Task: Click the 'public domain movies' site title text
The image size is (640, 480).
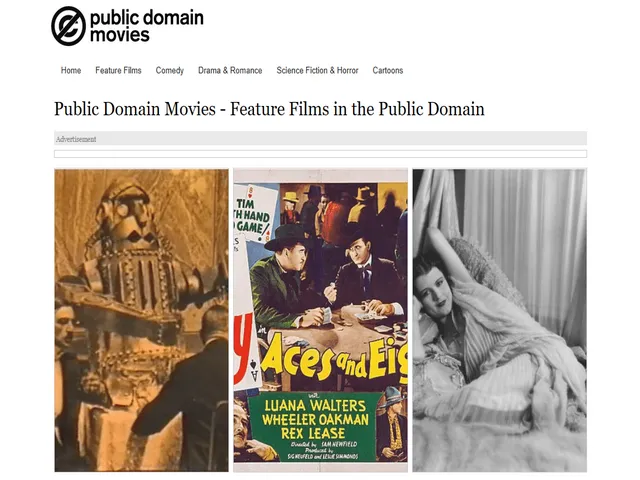Action: point(146,26)
